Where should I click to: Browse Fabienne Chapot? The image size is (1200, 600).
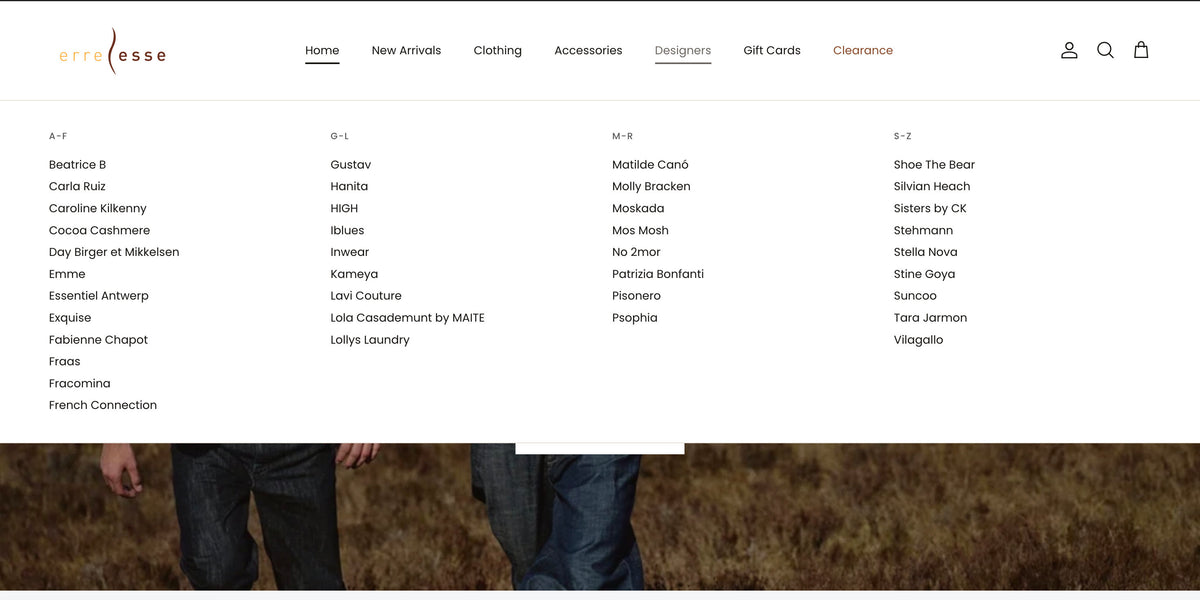98,340
